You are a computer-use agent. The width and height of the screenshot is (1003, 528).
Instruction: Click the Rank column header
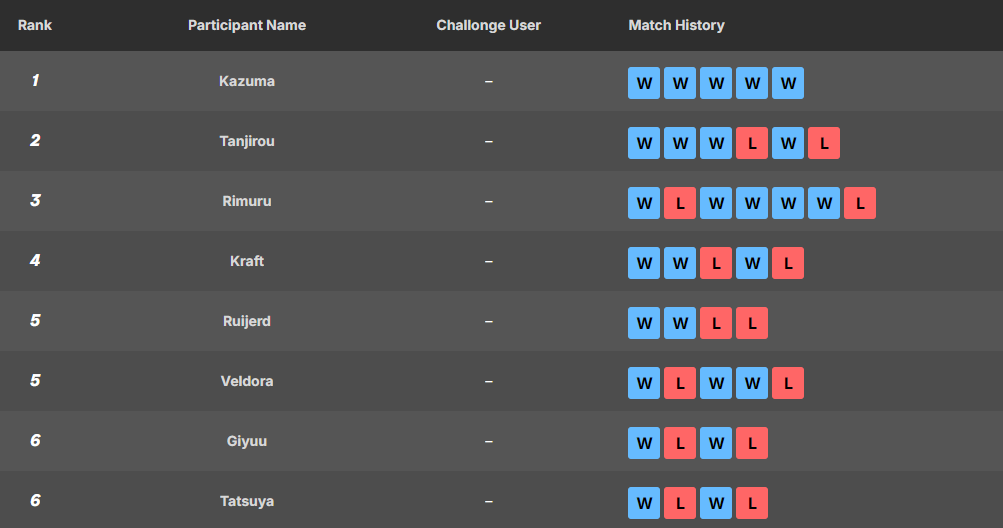tap(35, 25)
